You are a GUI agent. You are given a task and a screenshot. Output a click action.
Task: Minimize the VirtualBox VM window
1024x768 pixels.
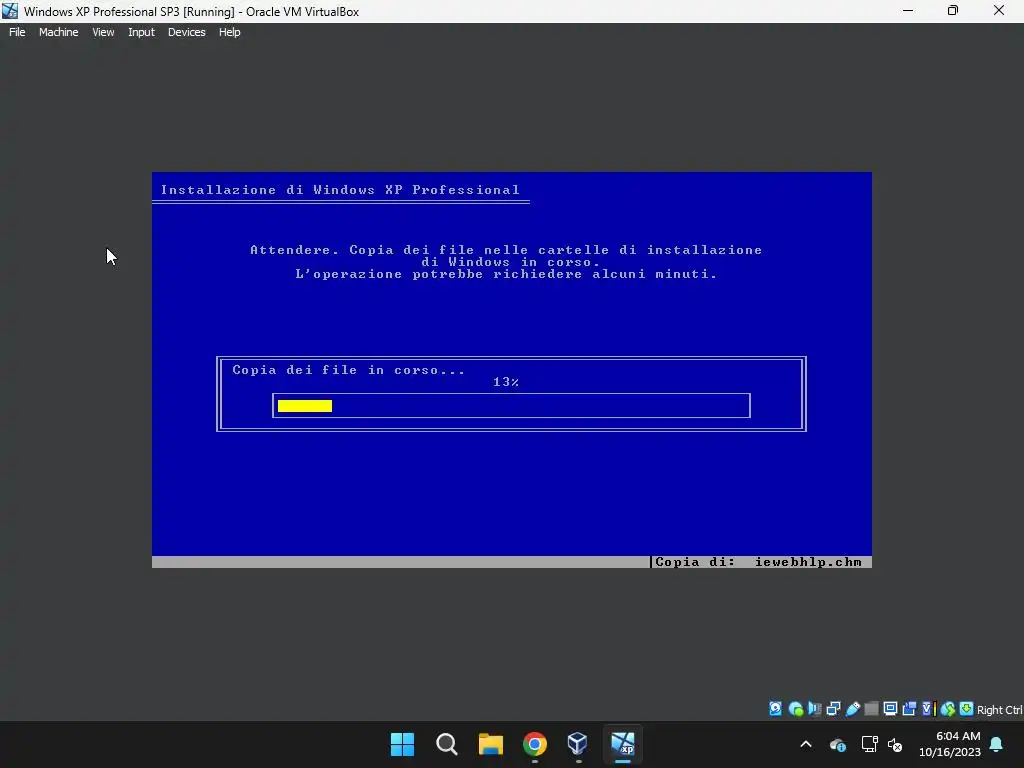pos(908,11)
